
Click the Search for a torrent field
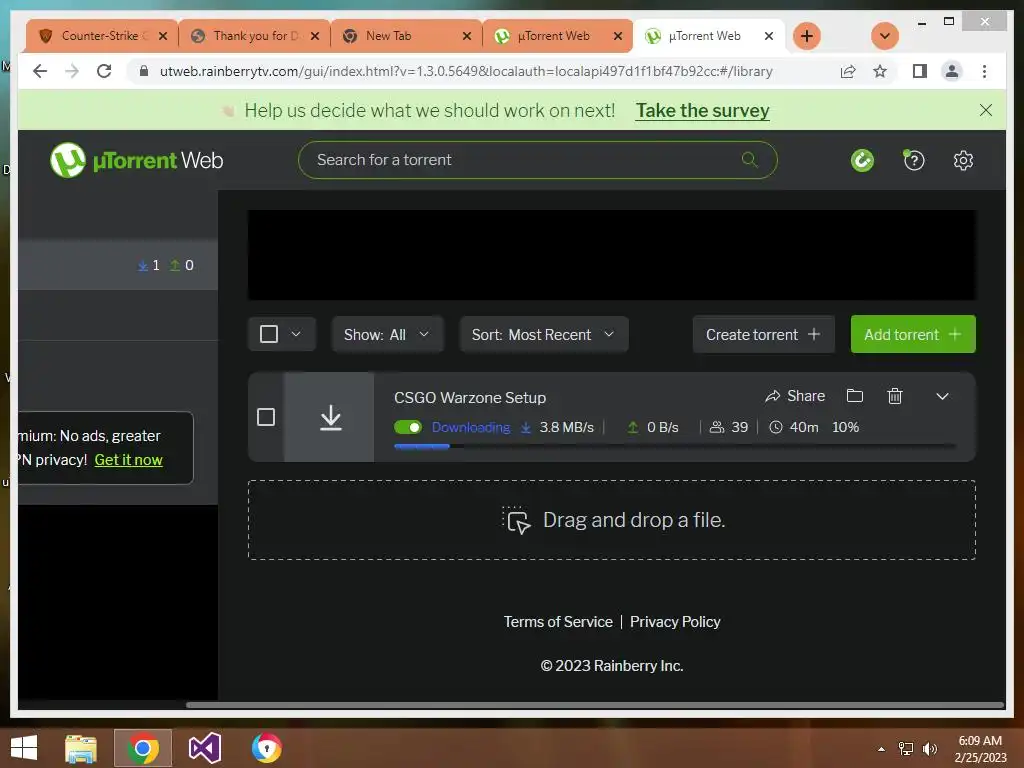click(x=537, y=160)
